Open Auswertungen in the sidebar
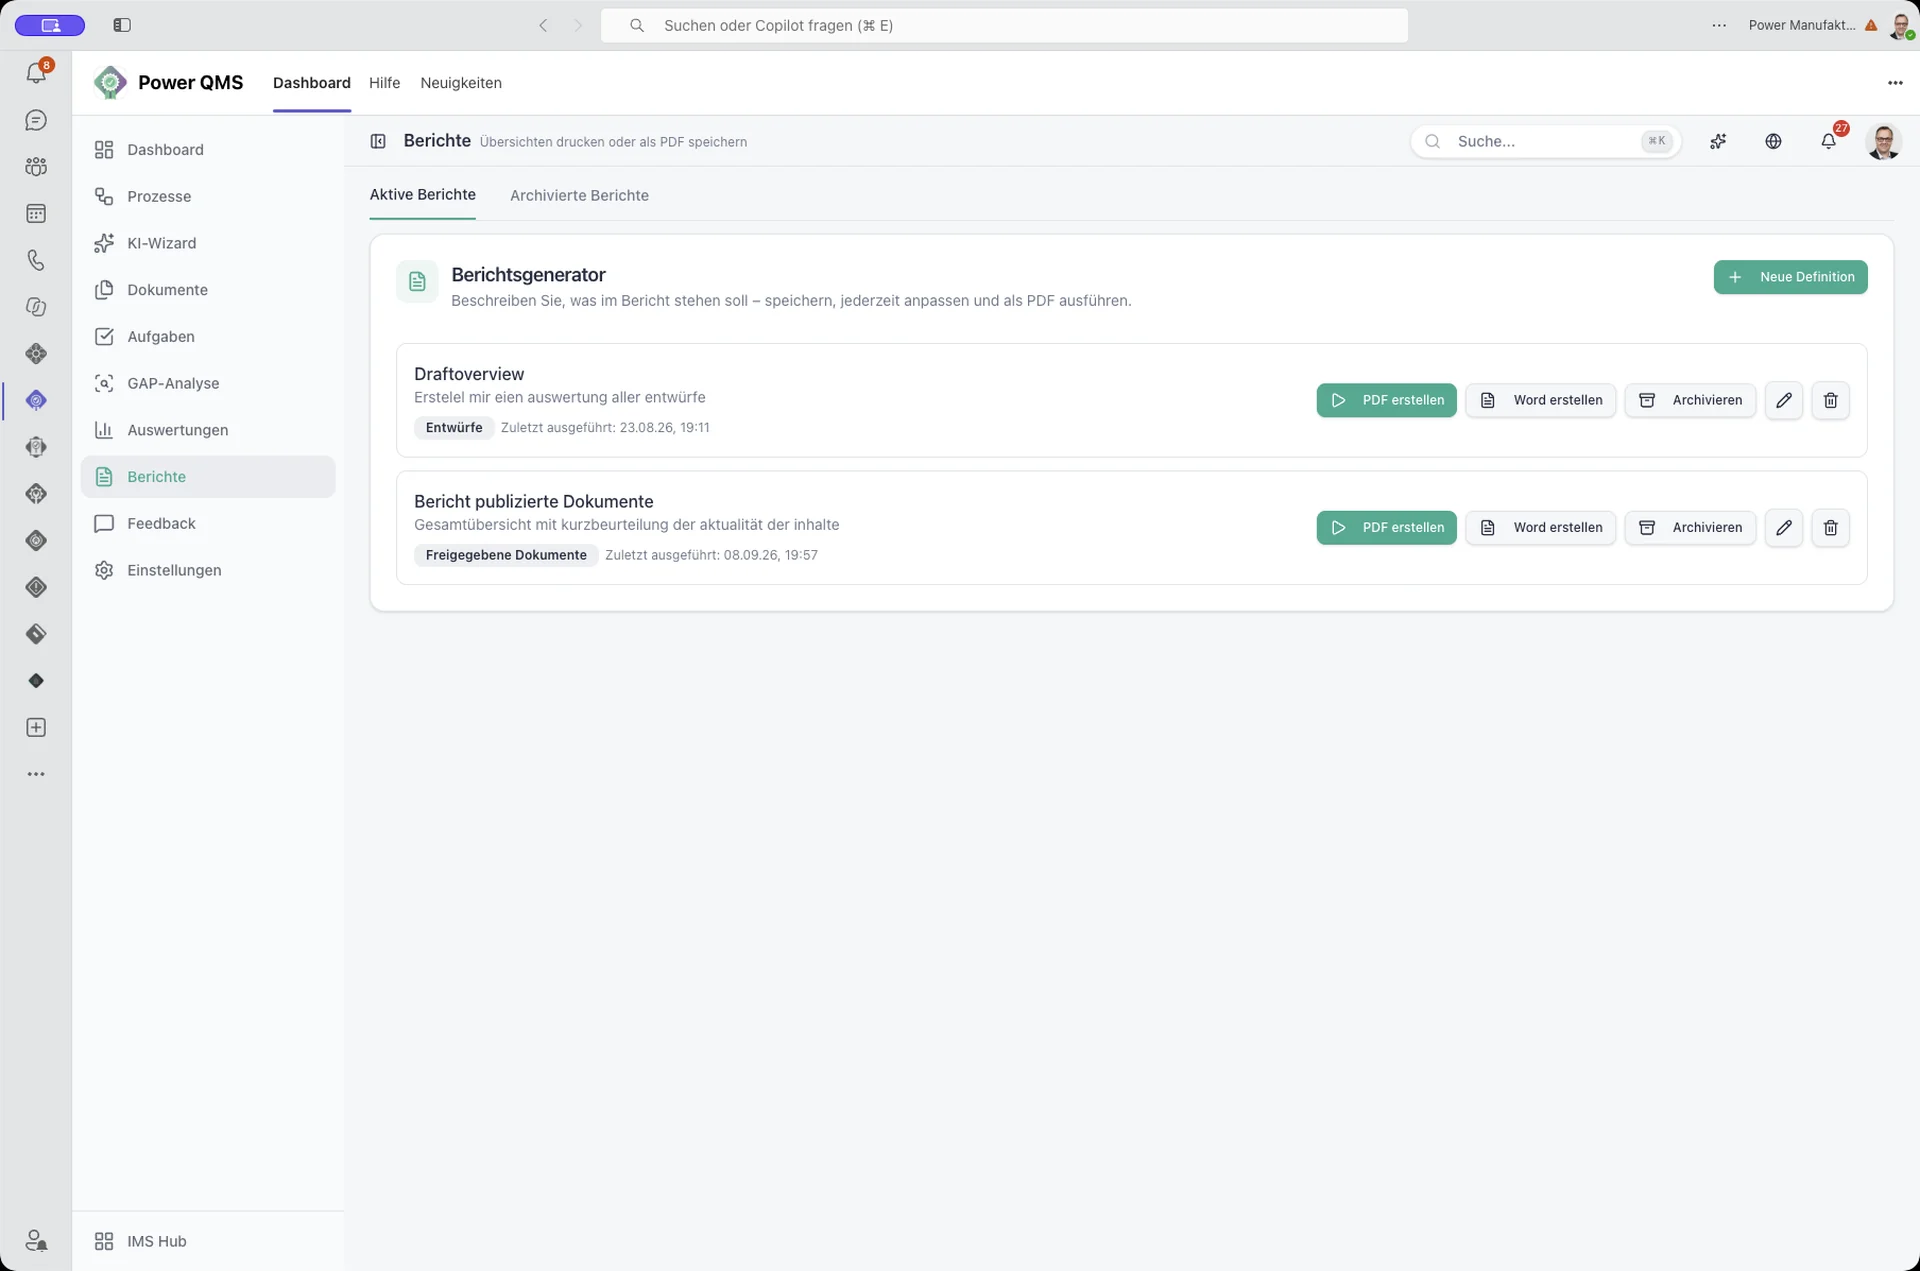 [208, 430]
